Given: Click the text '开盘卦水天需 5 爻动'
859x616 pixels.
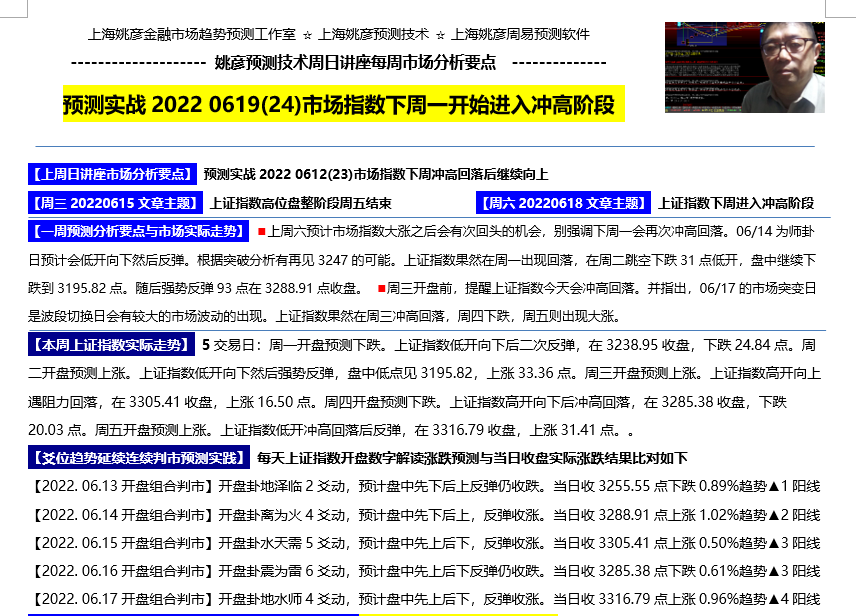Looking at the screenshot, I should [282, 543].
